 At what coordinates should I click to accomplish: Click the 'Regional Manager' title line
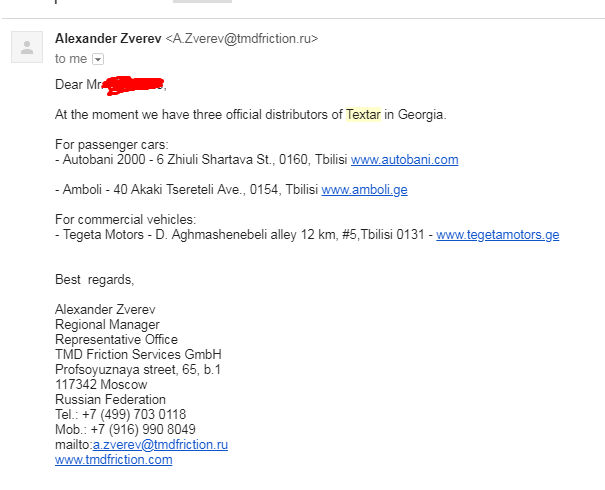pyautogui.click(x=107, y=325)
